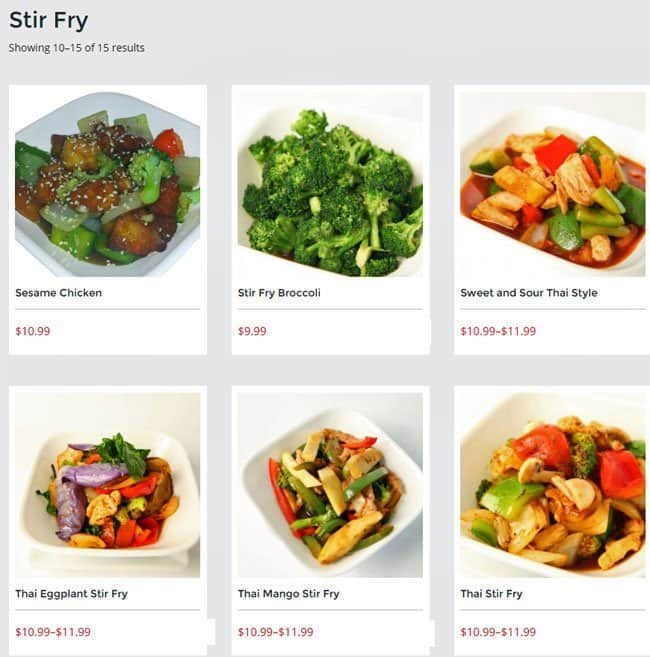Click the Showing 10–15 of 15 results text

[77, 48]
